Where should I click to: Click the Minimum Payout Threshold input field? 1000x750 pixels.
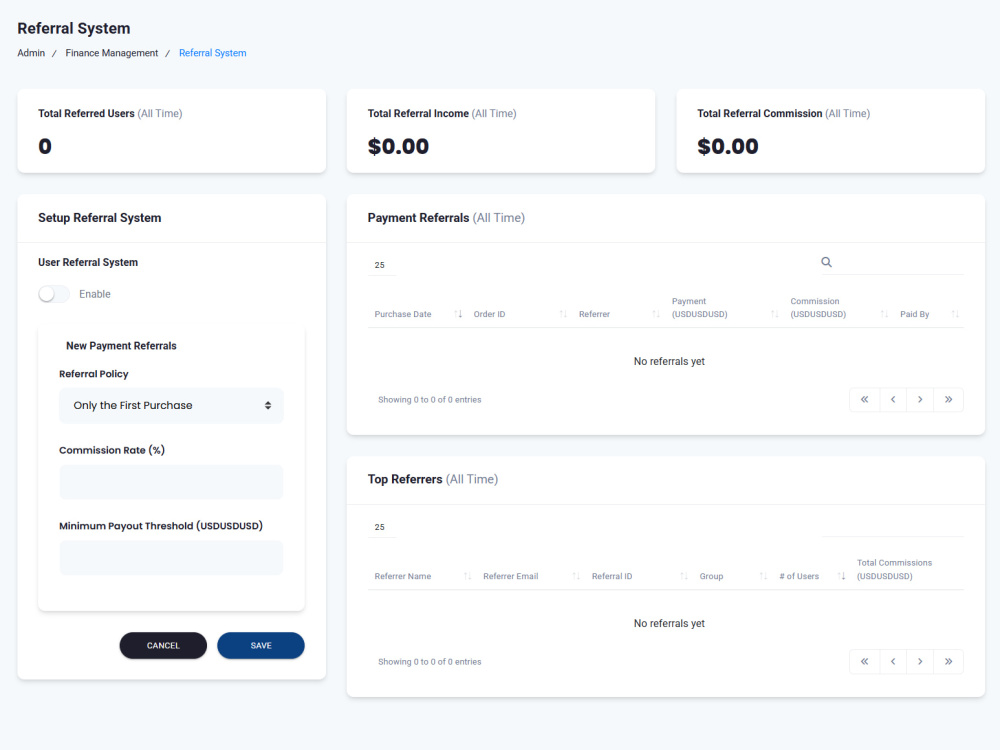click(171, 558)
